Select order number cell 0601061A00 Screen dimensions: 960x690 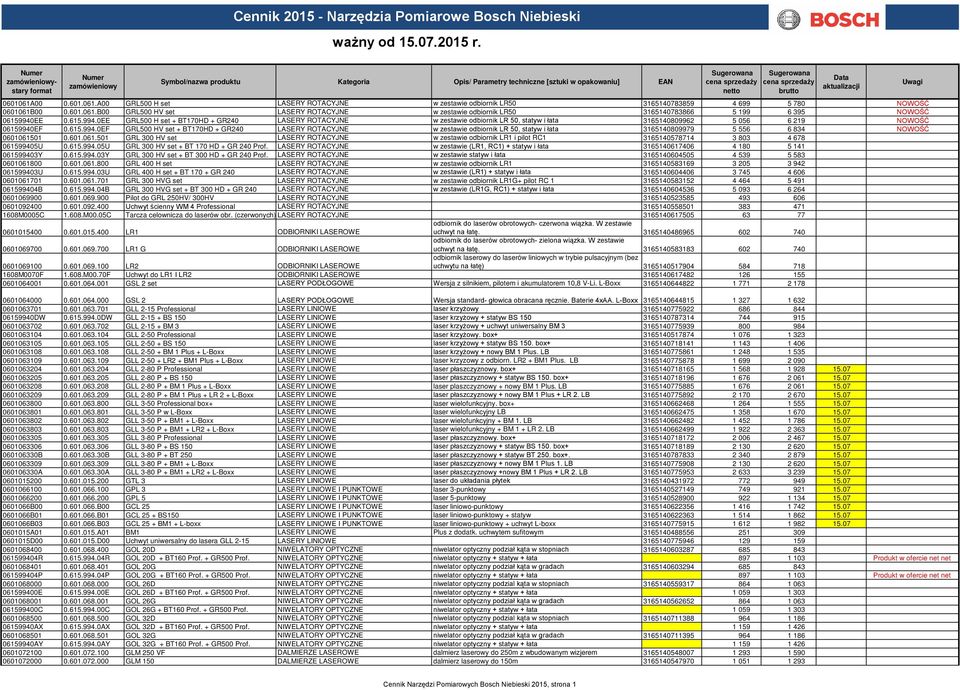[31, 103]
